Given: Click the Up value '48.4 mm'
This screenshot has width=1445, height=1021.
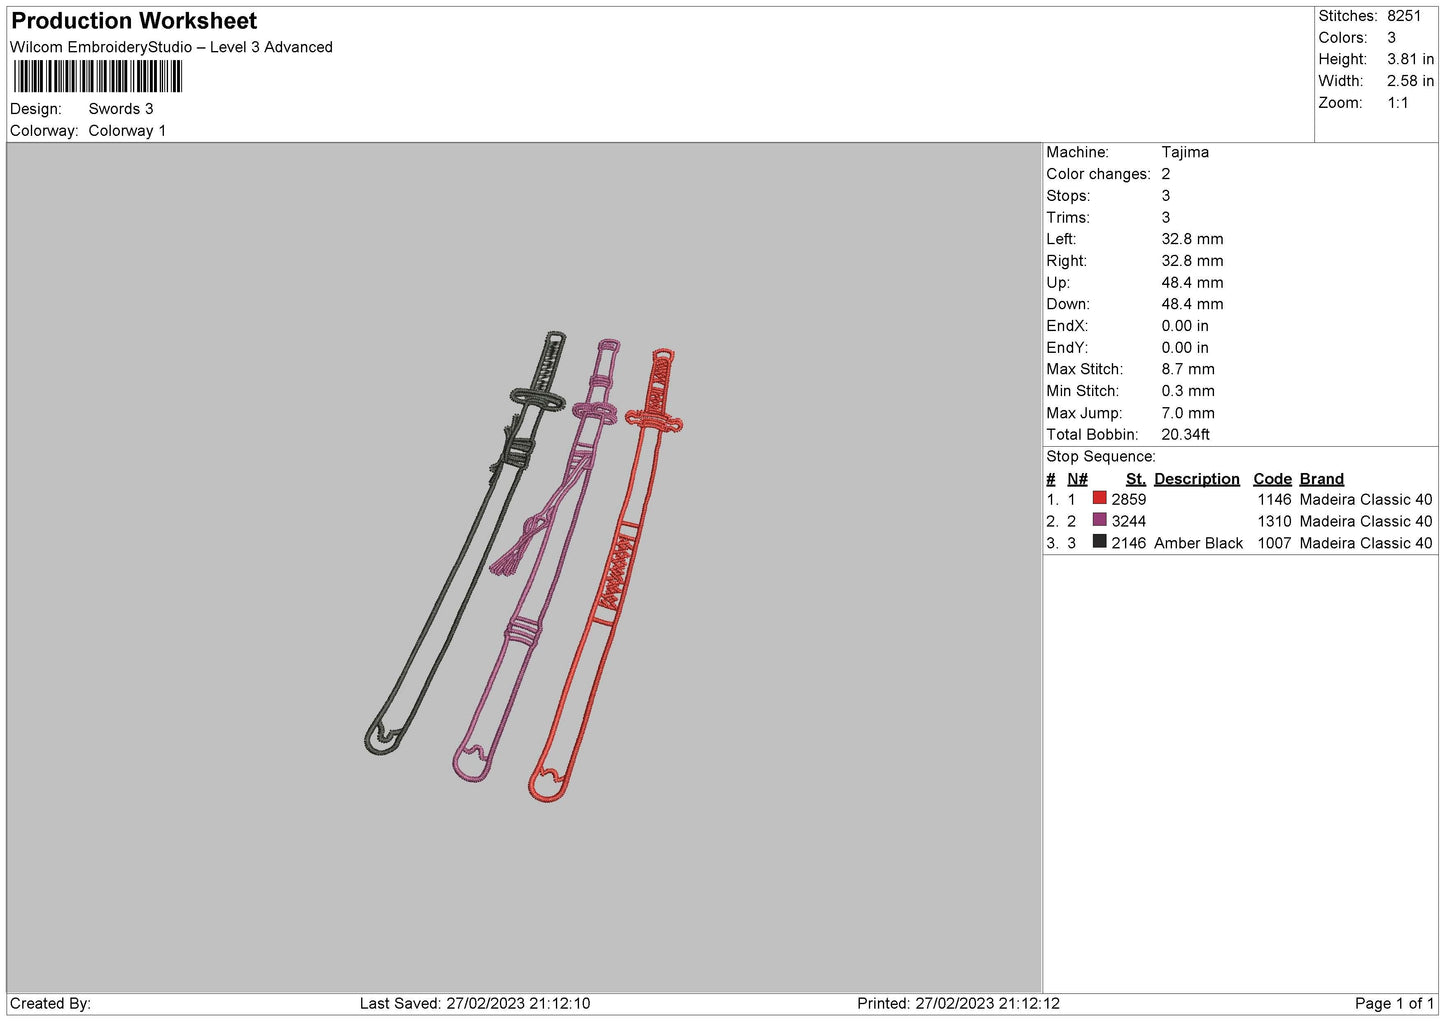Looking at the screenshot, I should coord(1192,283).
